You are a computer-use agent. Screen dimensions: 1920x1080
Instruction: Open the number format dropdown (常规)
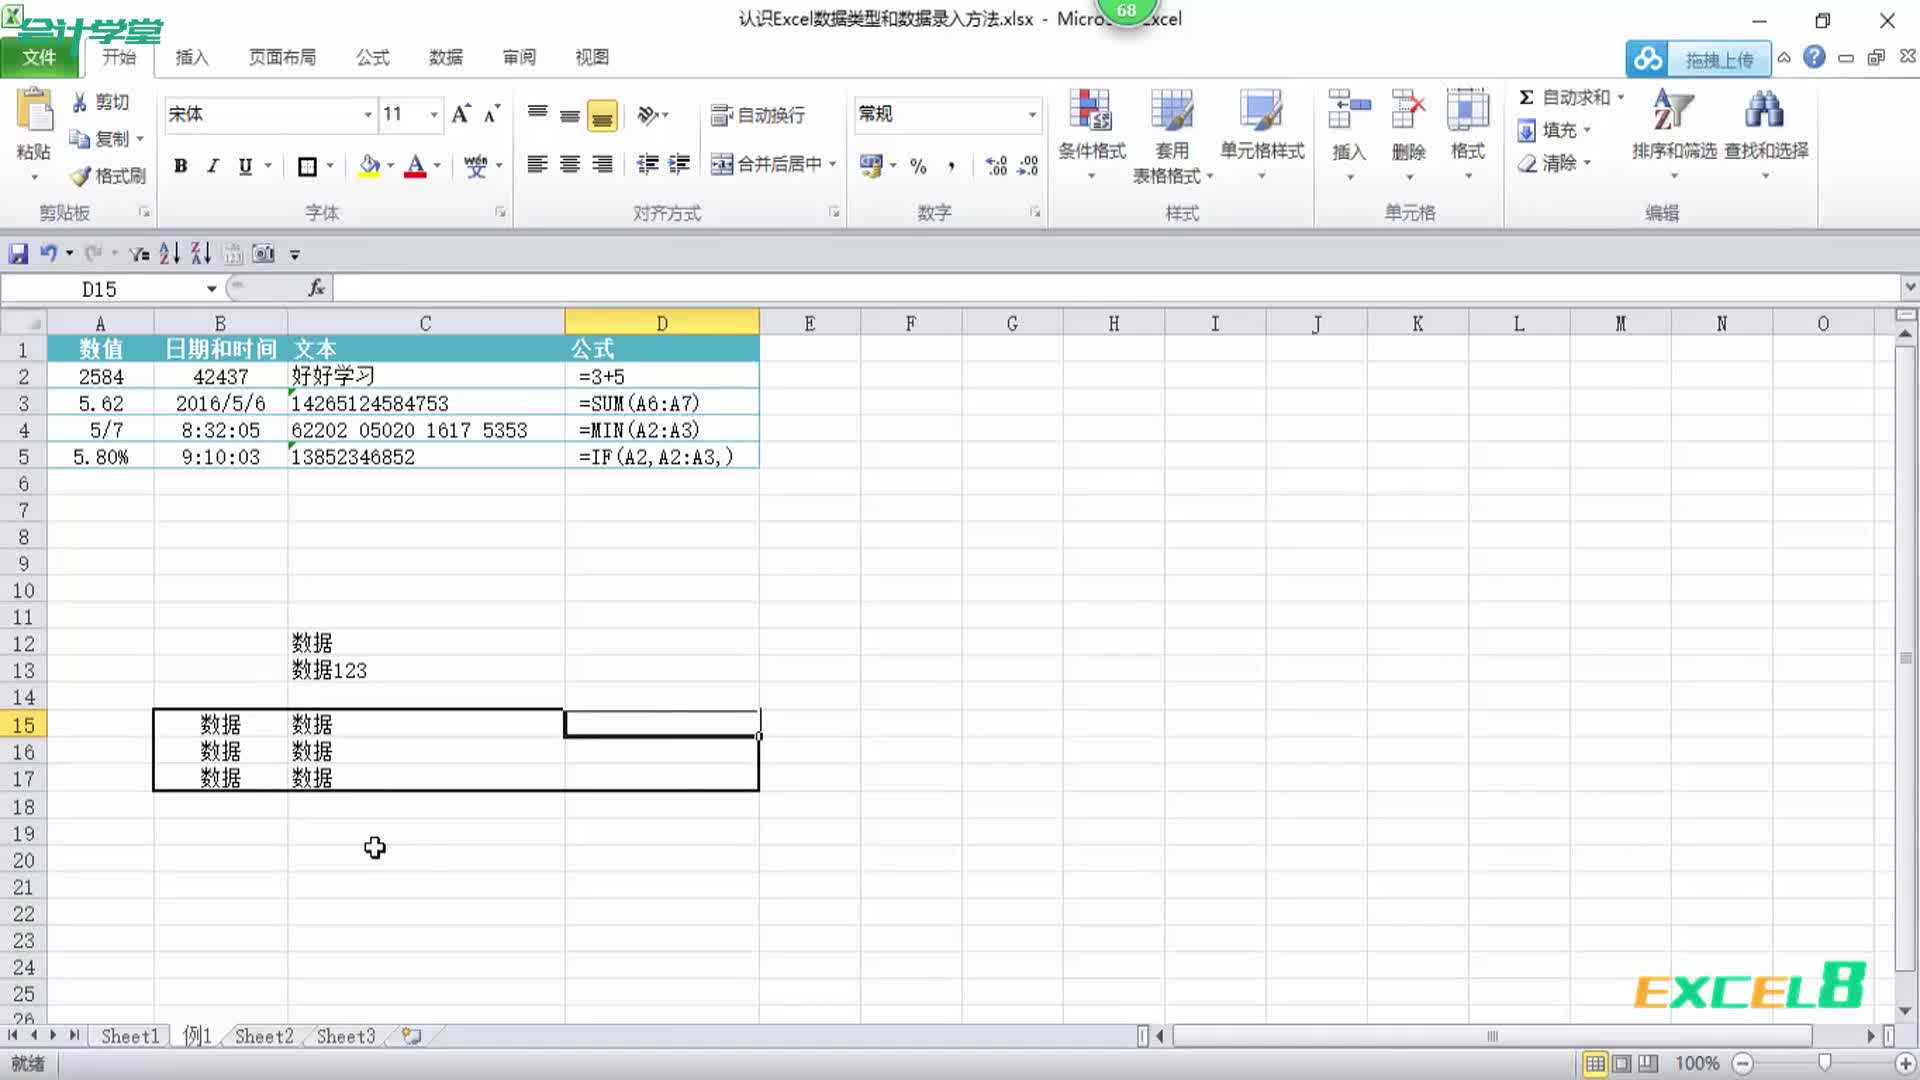click(x=1032, y=115)
